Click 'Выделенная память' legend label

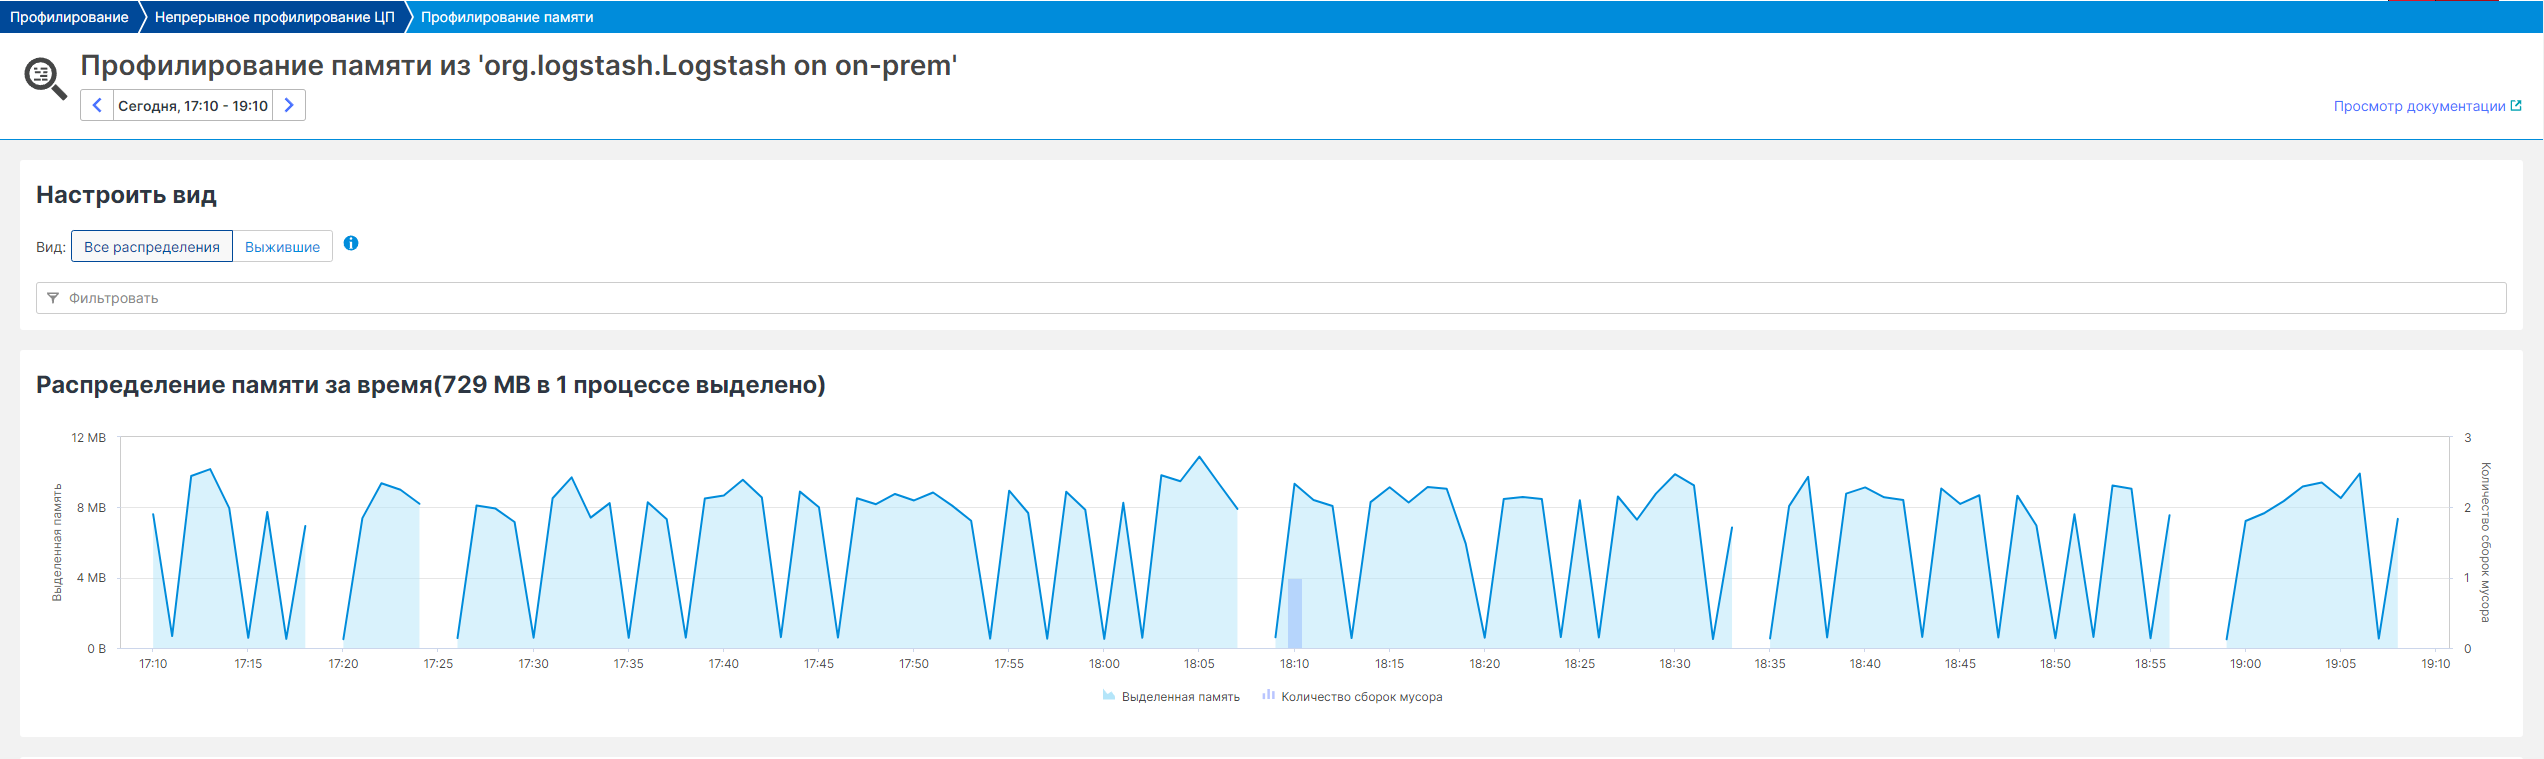click(1180, 697)
